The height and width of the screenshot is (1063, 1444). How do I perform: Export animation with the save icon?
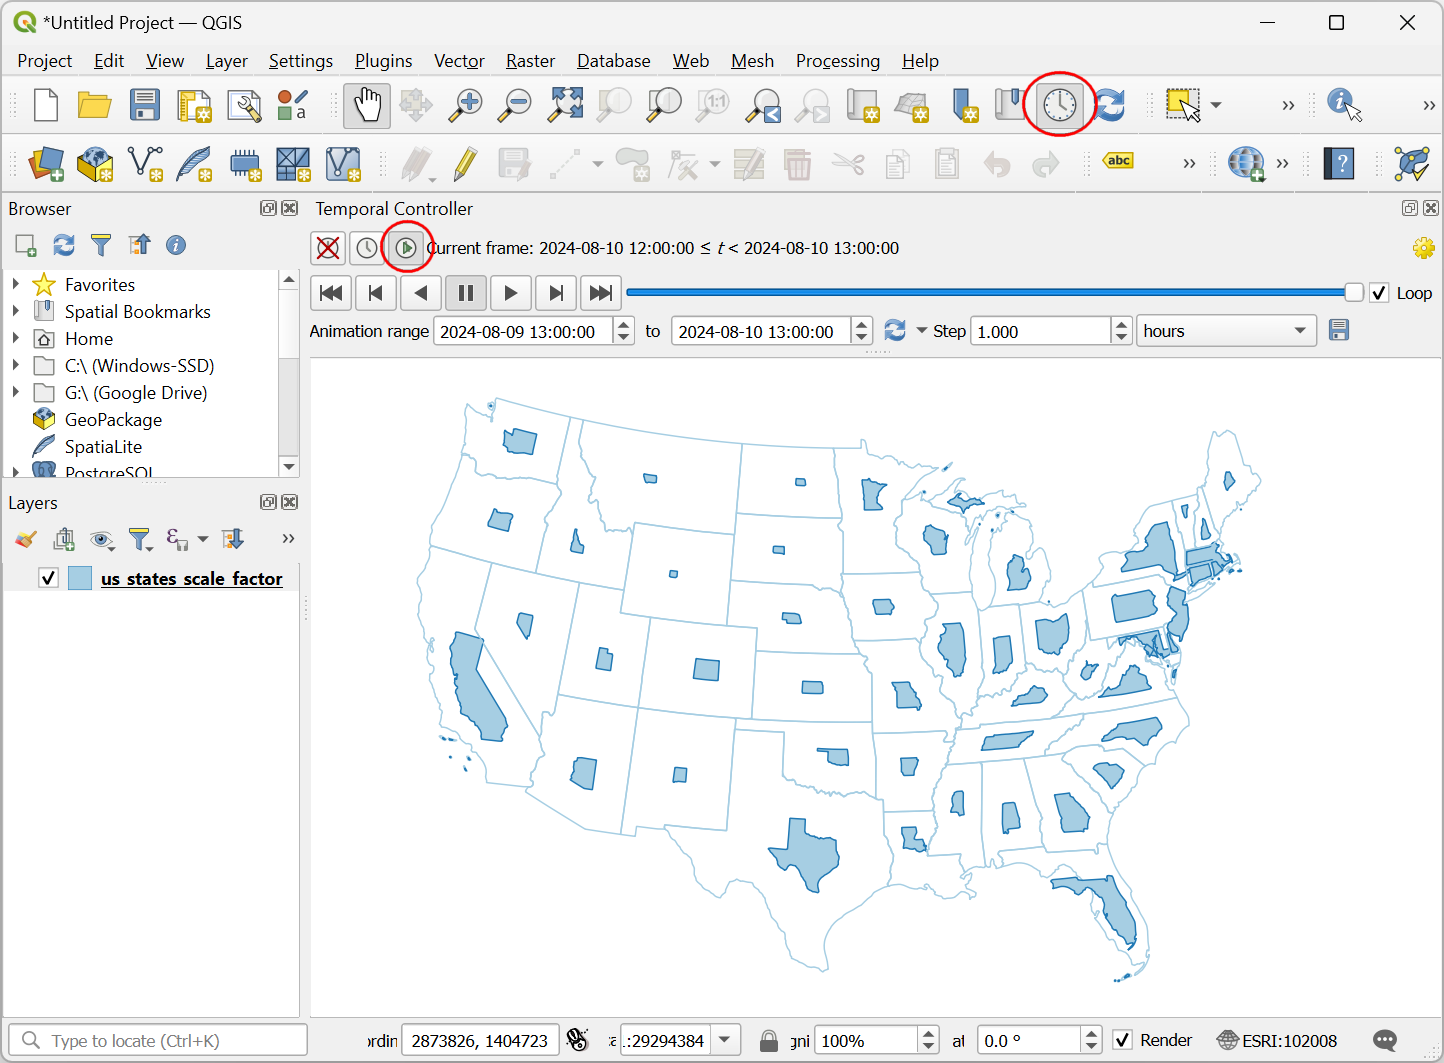[x=1339, y=331]
